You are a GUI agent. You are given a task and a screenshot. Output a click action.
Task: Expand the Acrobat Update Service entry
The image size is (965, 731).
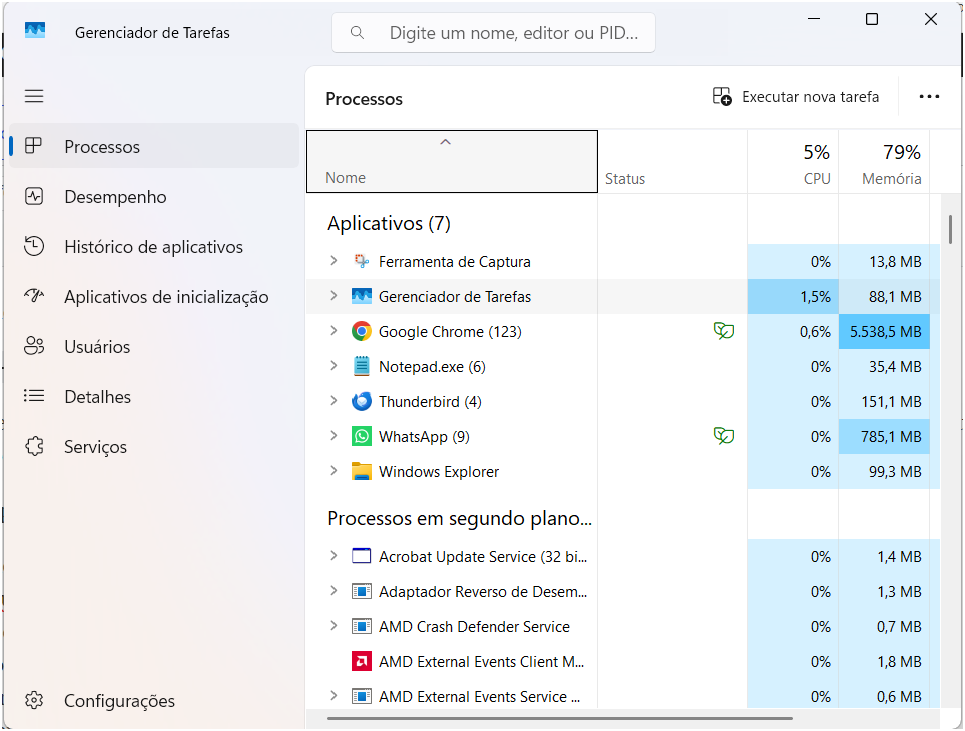click(x=334, y=556)
